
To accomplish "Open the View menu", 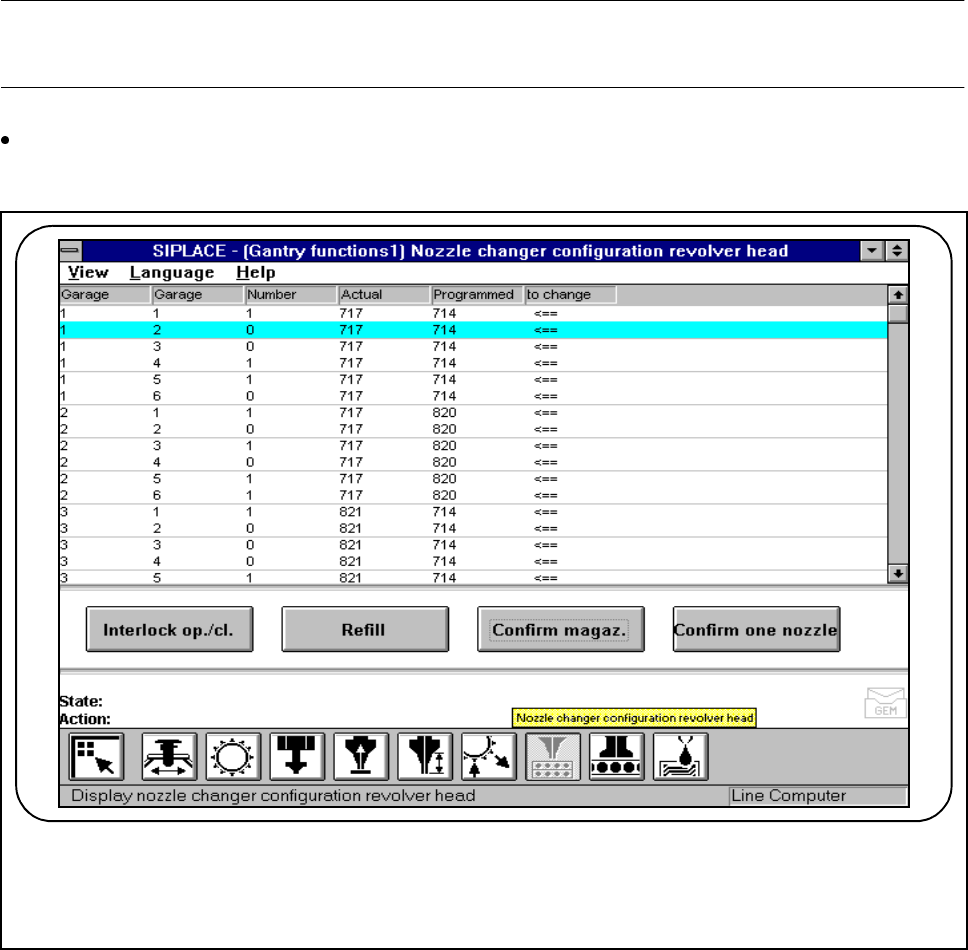I will click(88, 272).
